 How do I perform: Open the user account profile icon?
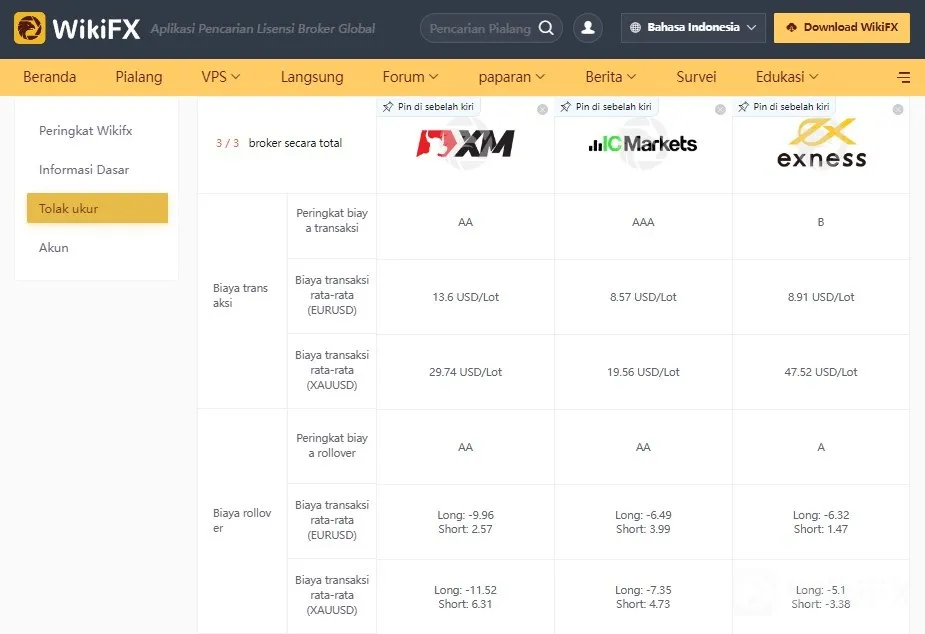pyautogui.click(x=588, y=28)
